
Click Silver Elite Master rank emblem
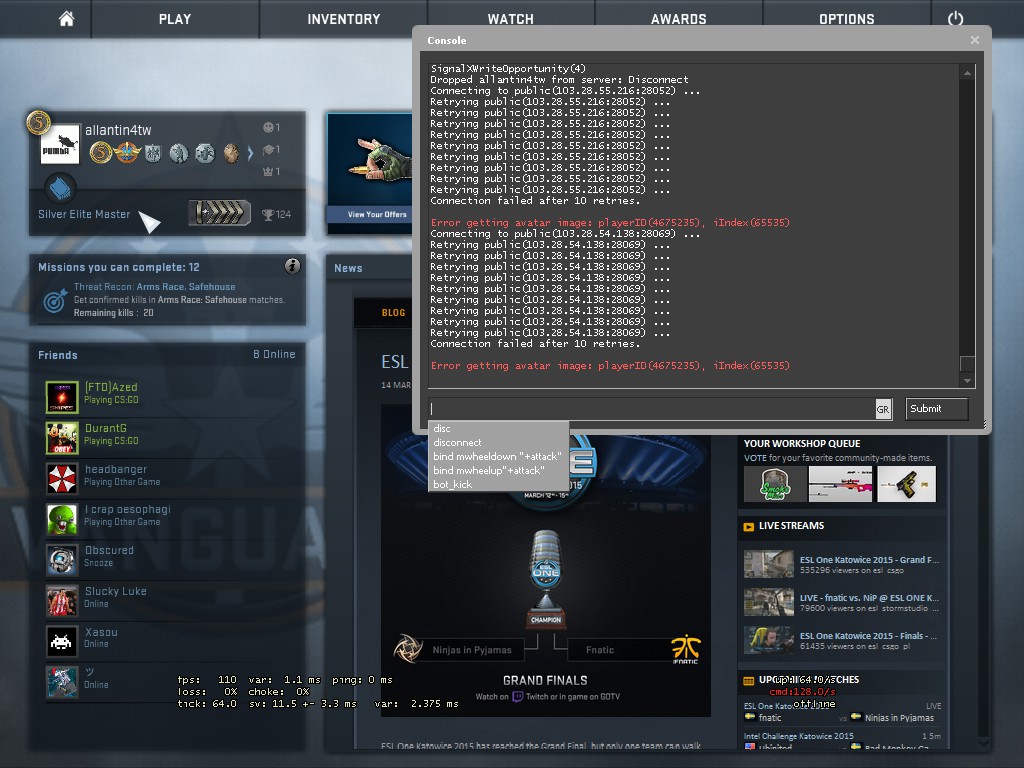[219, 213]
